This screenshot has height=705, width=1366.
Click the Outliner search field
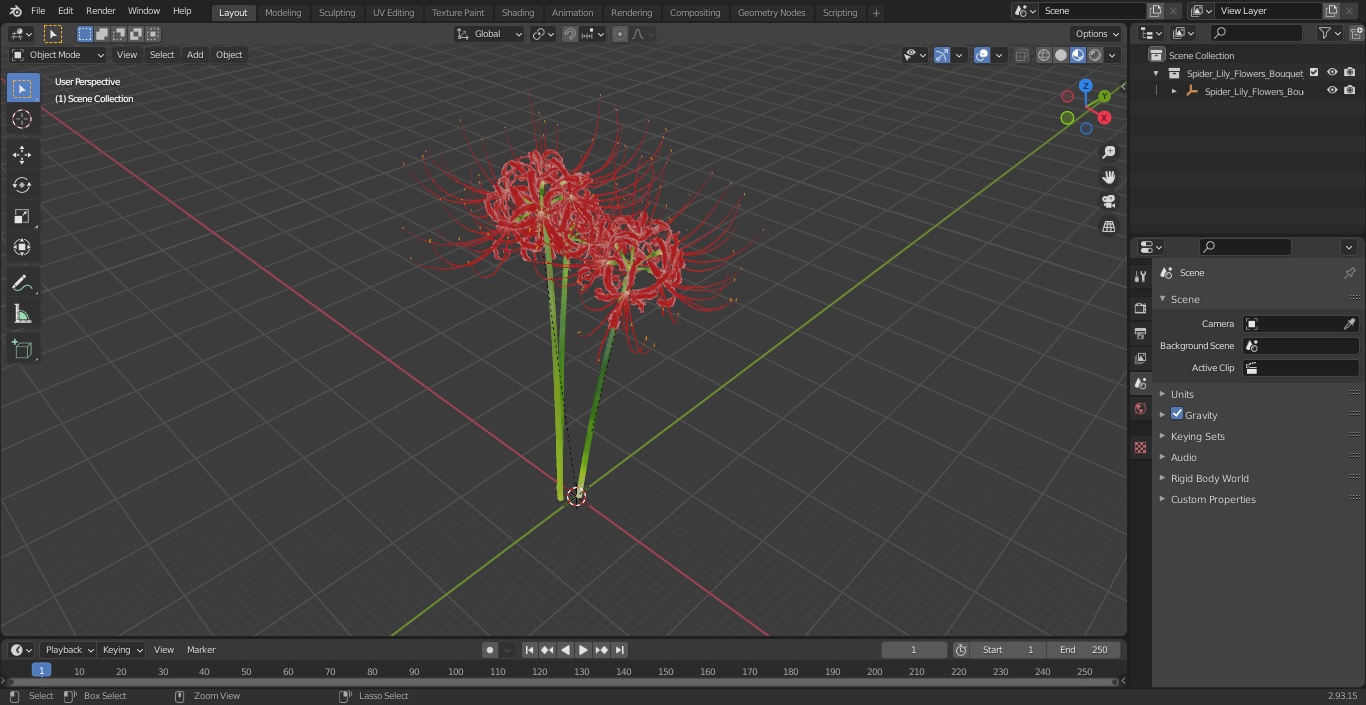(1255, 33)
